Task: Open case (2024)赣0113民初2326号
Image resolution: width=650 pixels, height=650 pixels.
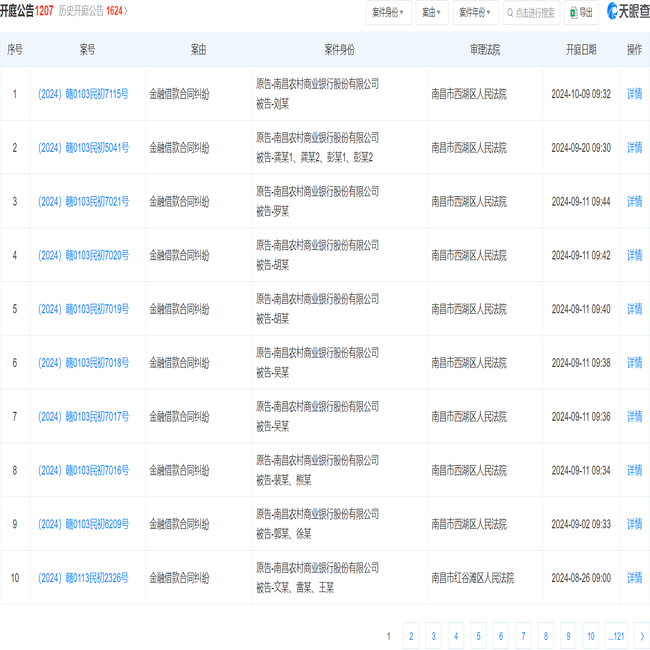Action: (83, 577)
